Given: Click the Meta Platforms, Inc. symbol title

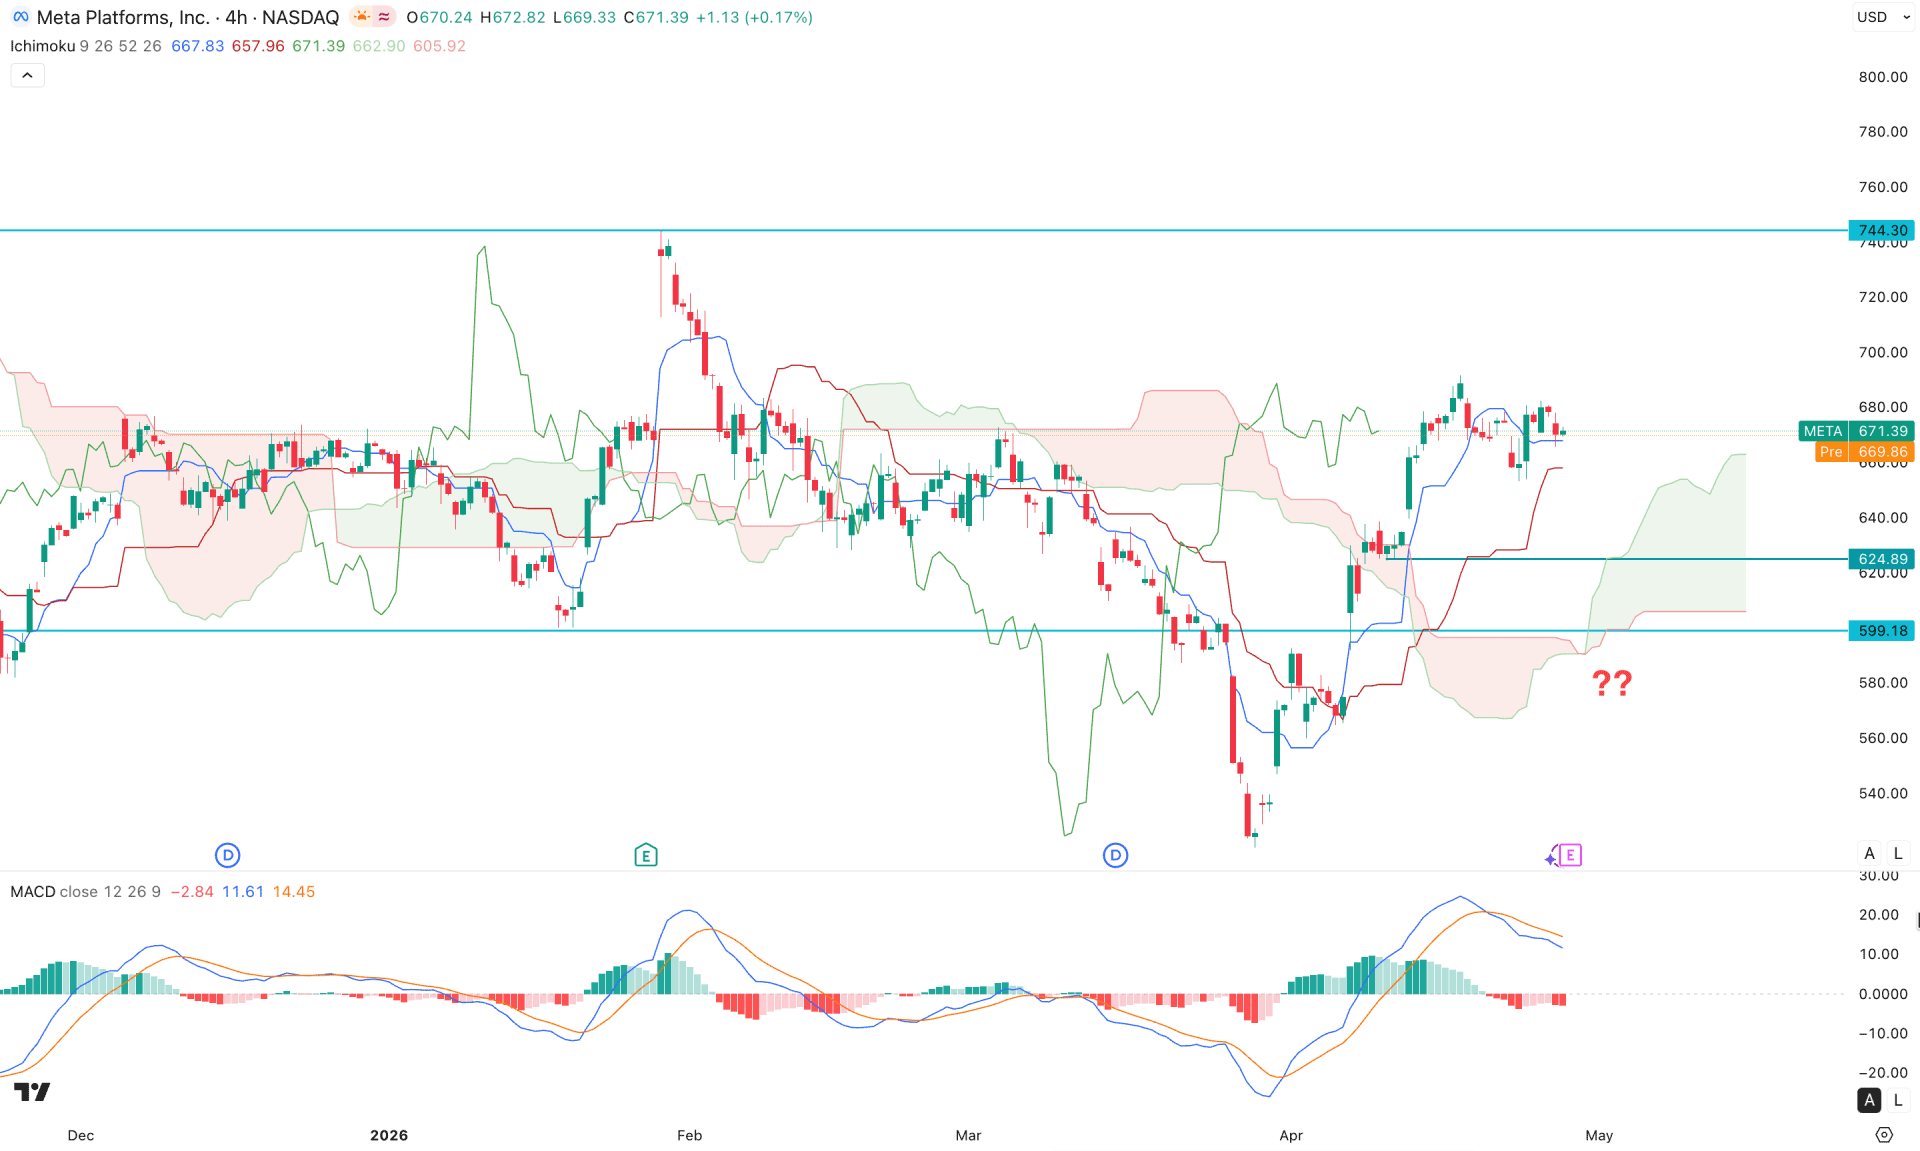Looking at the screenshot, I should coord(123,17).
